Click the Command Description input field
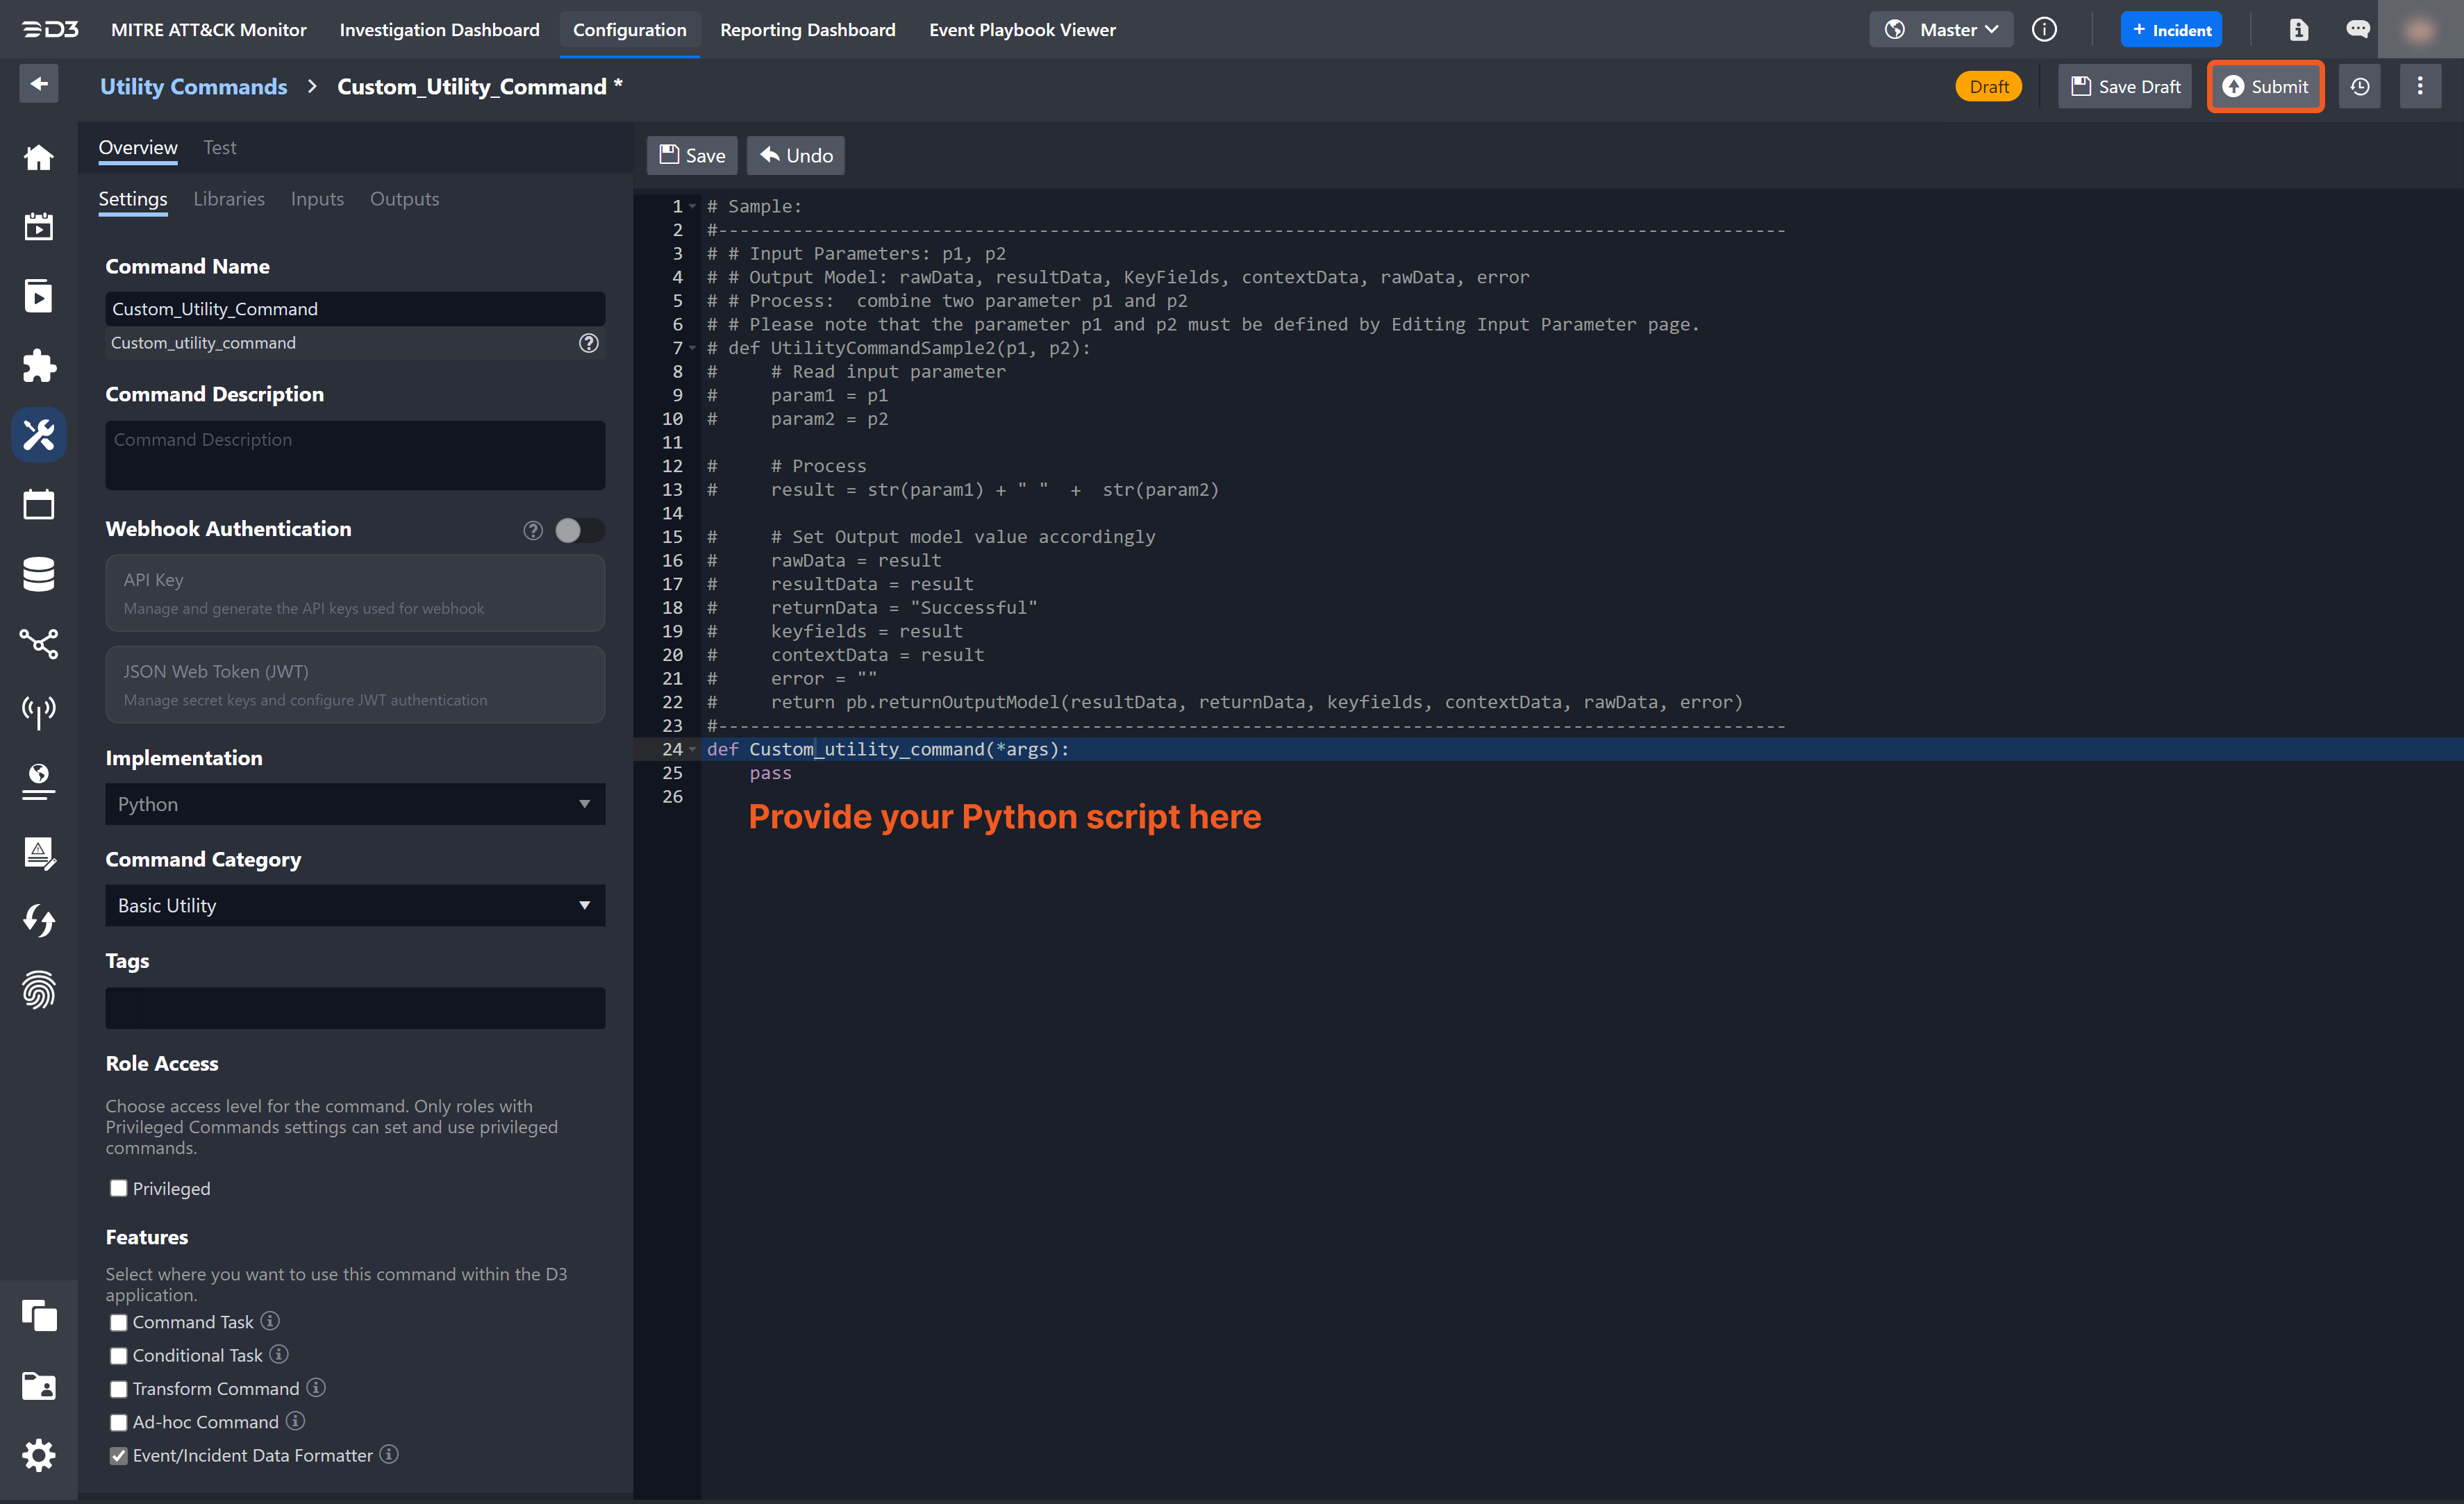This screenshot has width=2464, height=1504. [x=352, y=454]
